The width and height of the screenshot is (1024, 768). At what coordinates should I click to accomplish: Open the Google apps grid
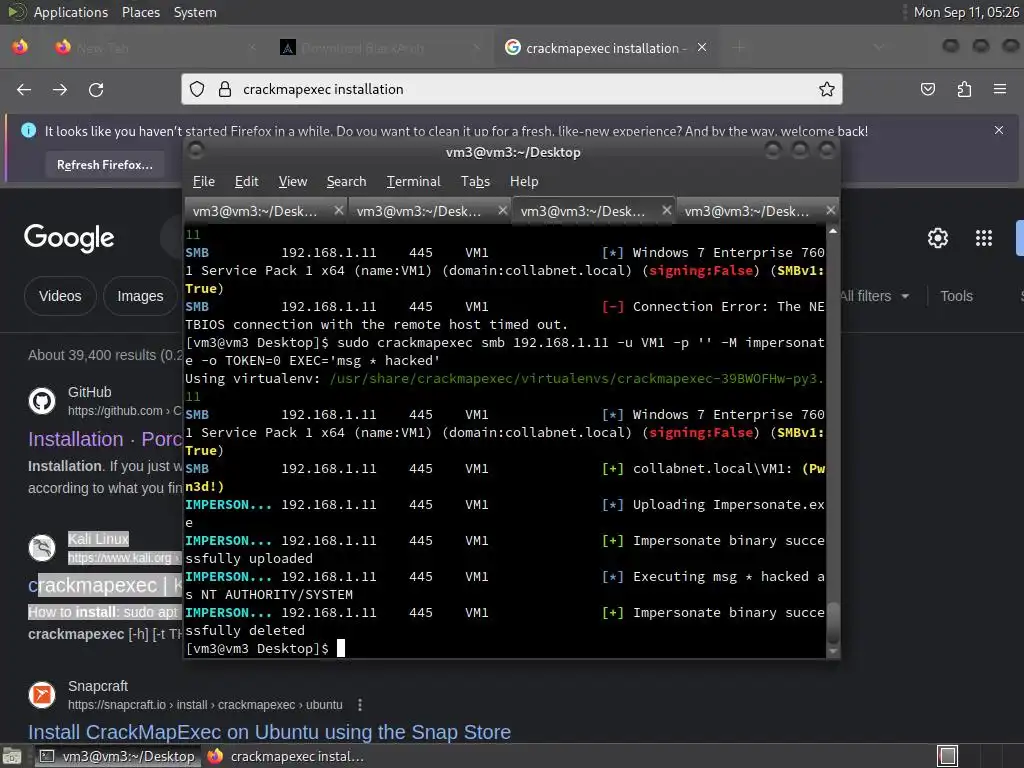coord(984,238)
